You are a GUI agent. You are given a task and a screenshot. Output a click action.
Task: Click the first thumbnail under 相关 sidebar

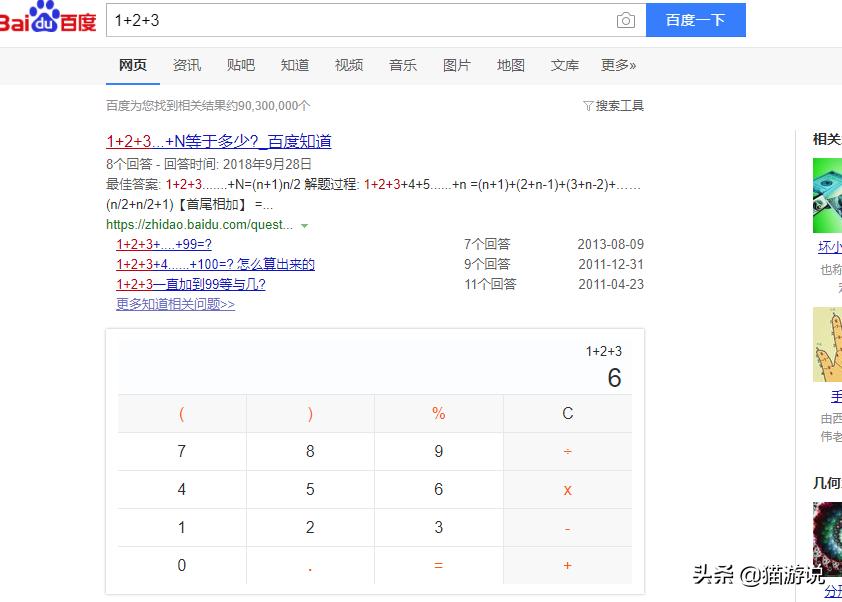pyautogui.click(x=827, y=195)
